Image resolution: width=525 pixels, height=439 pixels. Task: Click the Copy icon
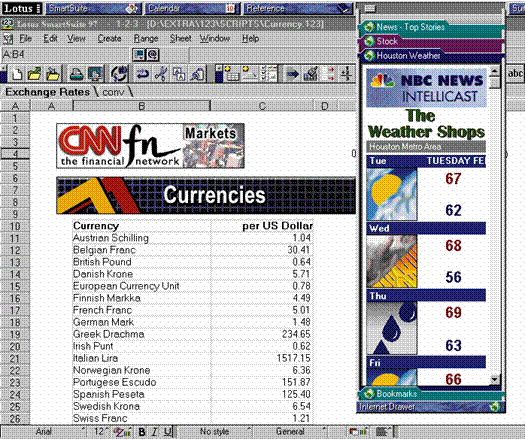179,74
